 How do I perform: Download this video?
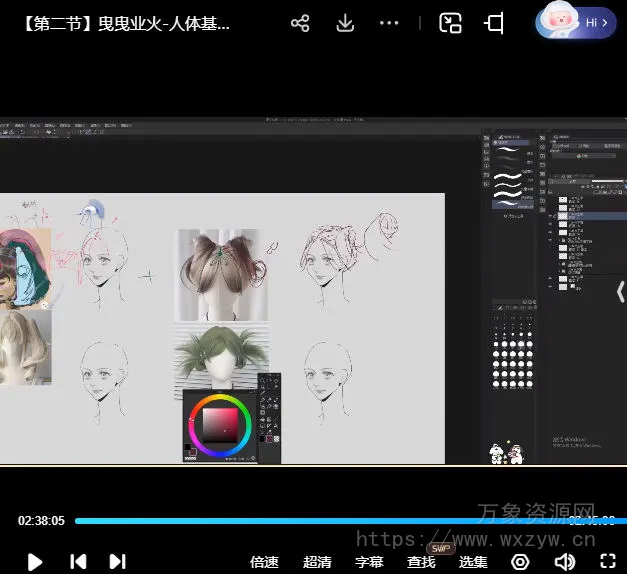pyautogui.click(x=345, y=23)
